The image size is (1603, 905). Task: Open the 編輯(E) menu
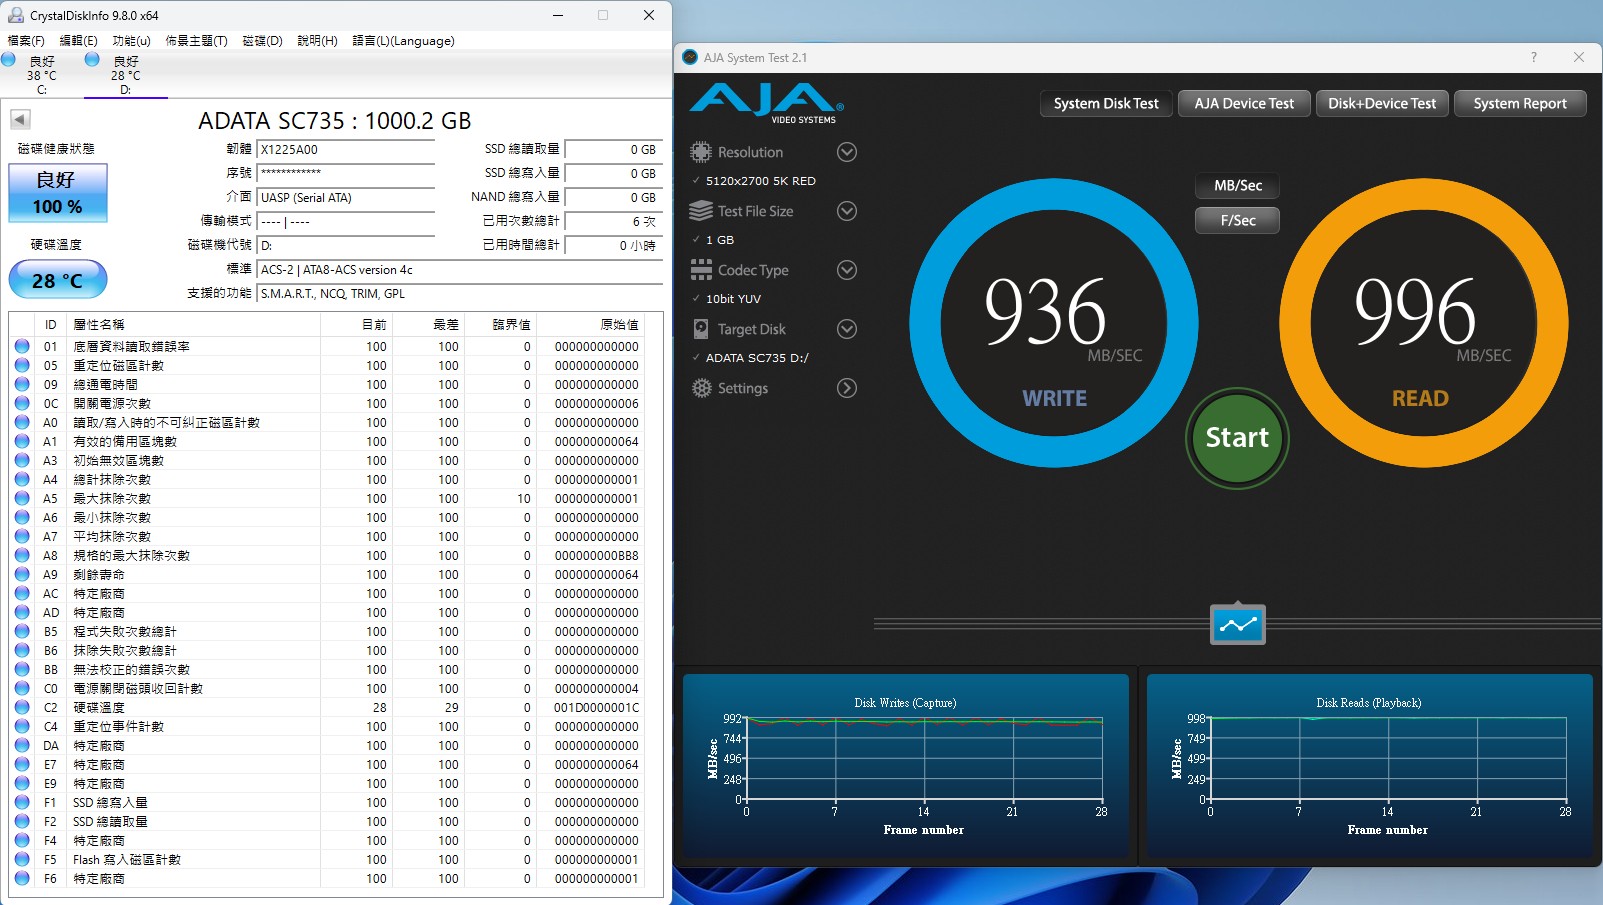pos(79,41)
